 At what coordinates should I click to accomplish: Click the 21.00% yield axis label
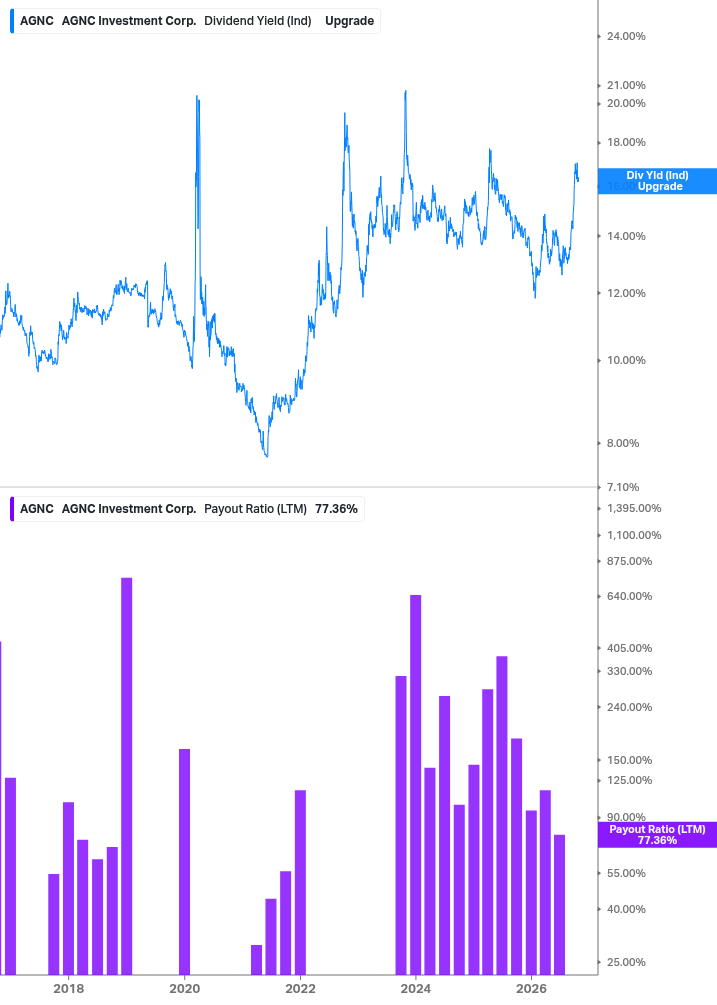pyautogui.click(x=626, y=85)
